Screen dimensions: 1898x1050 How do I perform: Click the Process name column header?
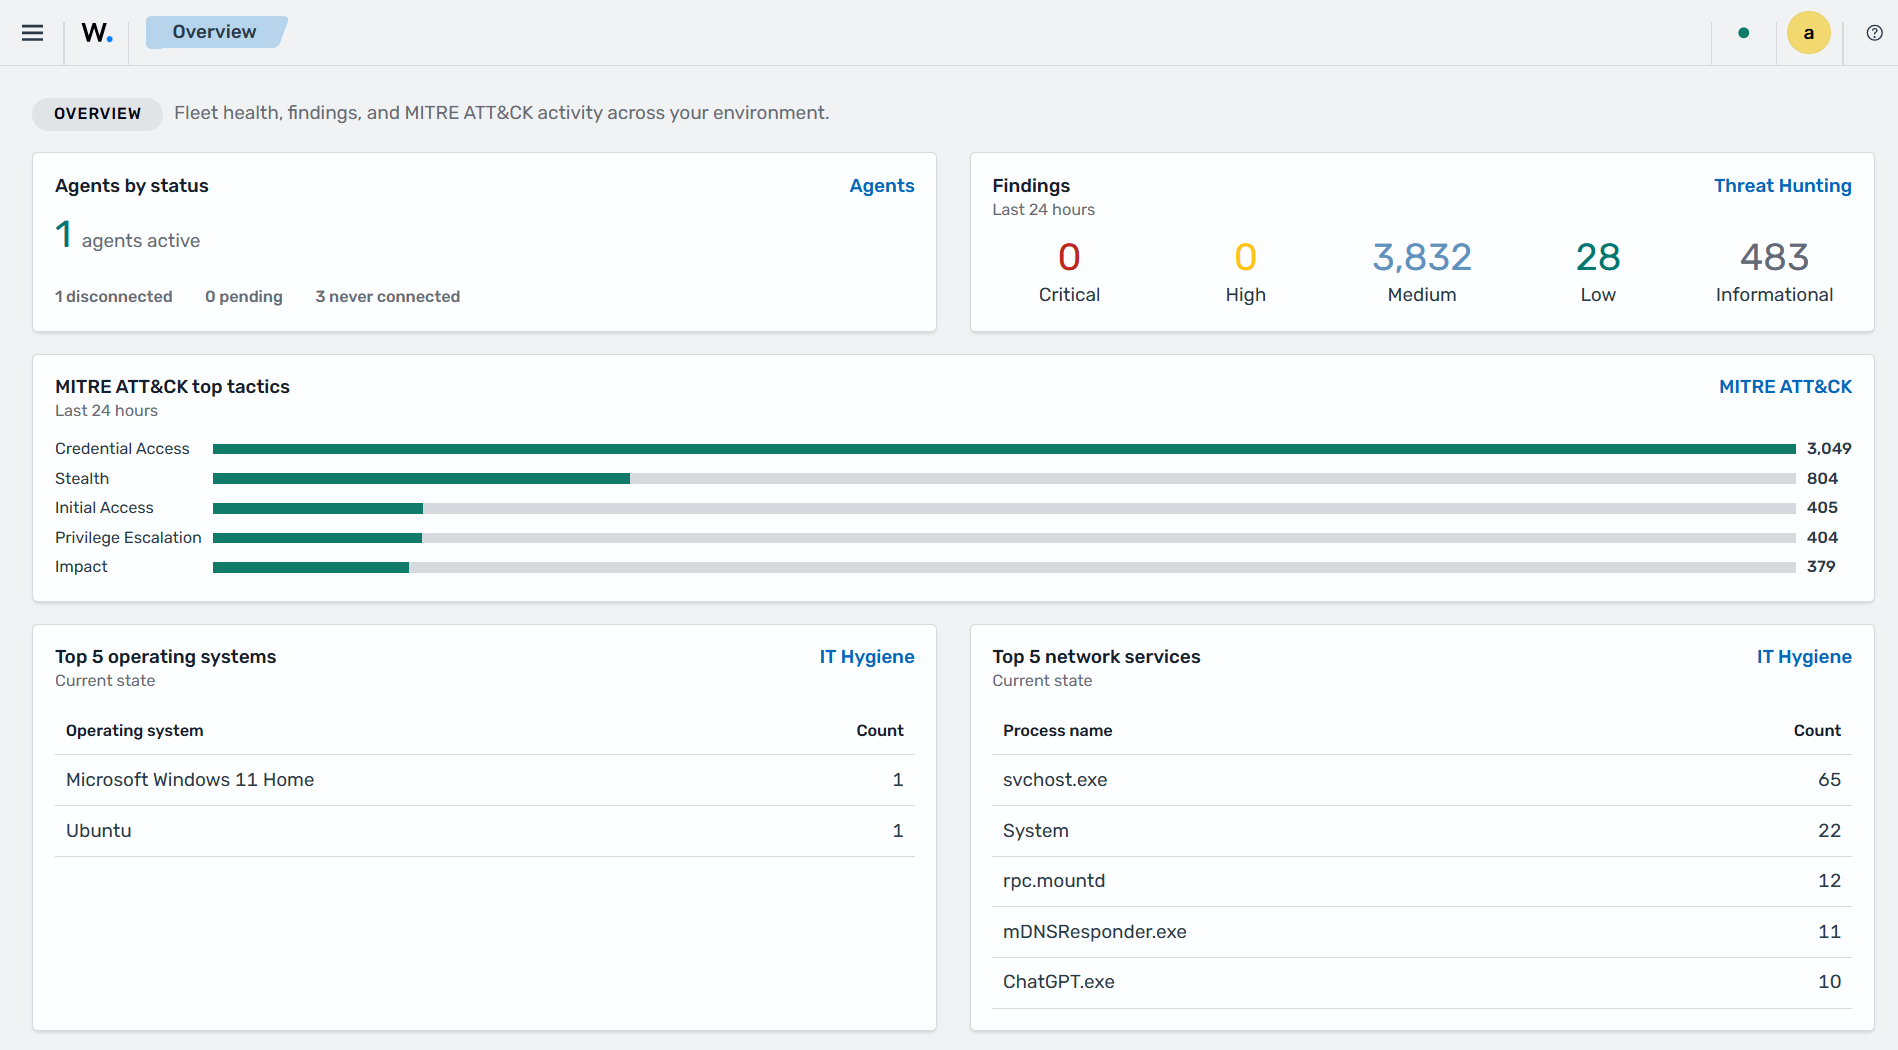(x=1057, y=731)
